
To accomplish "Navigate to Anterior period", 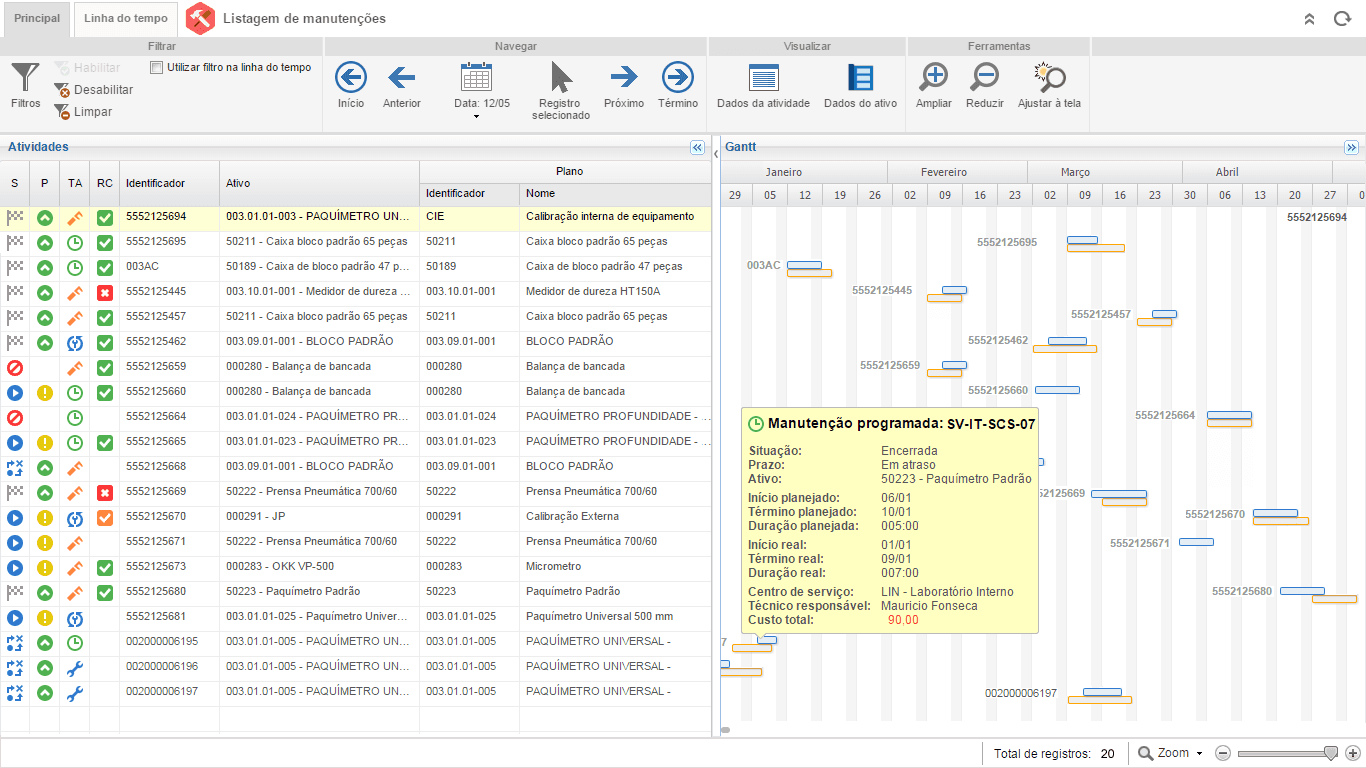I will [x=402, y=85].
